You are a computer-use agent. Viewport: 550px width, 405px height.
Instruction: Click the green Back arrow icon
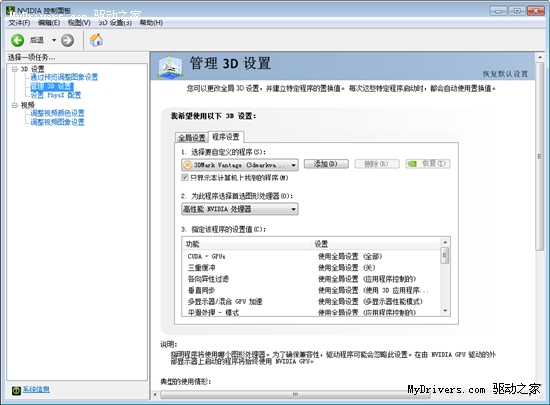point(18,40)
